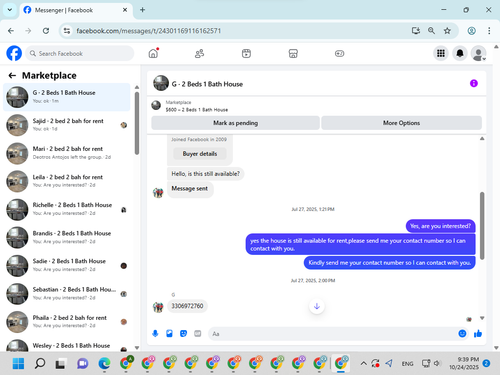
Task: Open Sadie - 2 Beds 1 Bath House chat
Action: tap(67, 265)
